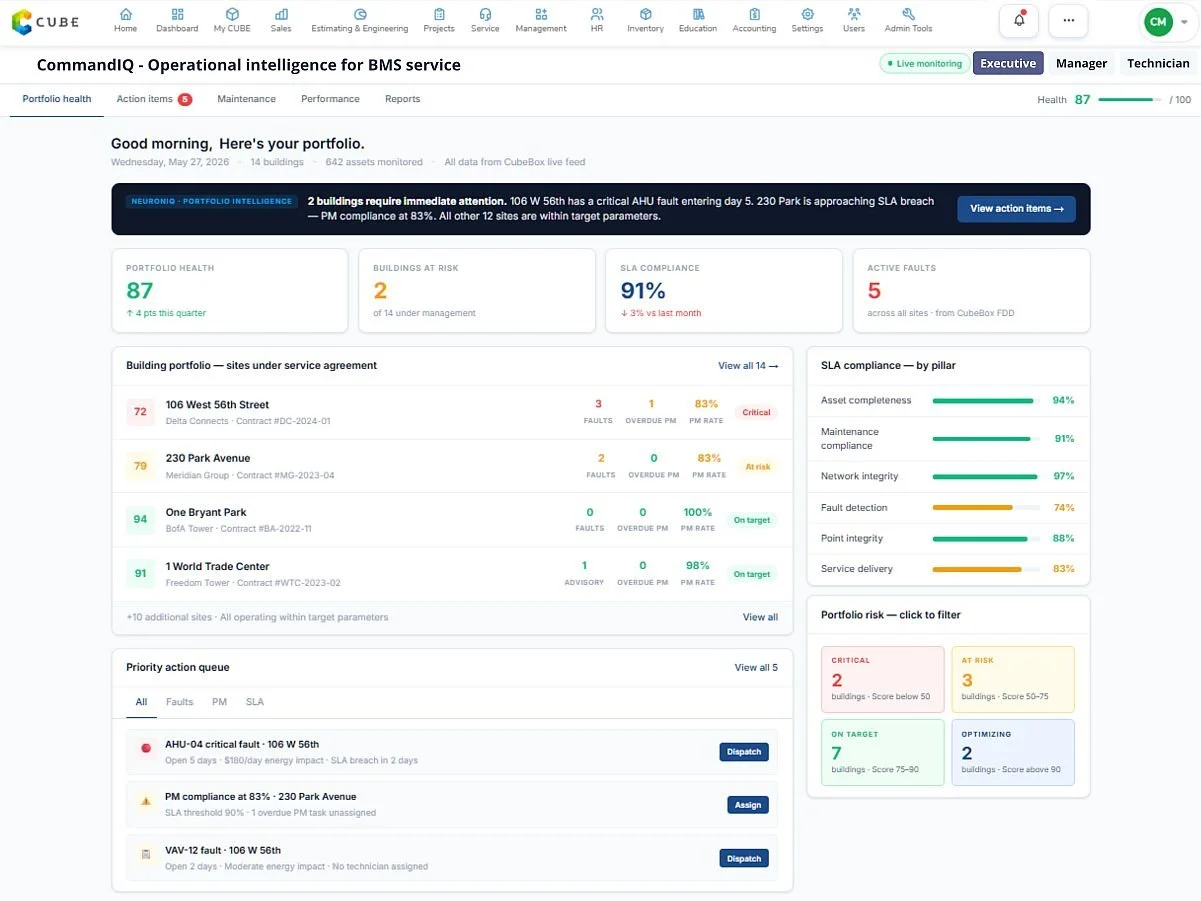The image size is (1201, 901).
Task: Click View all 5 link
Action: tap(756, 668)
